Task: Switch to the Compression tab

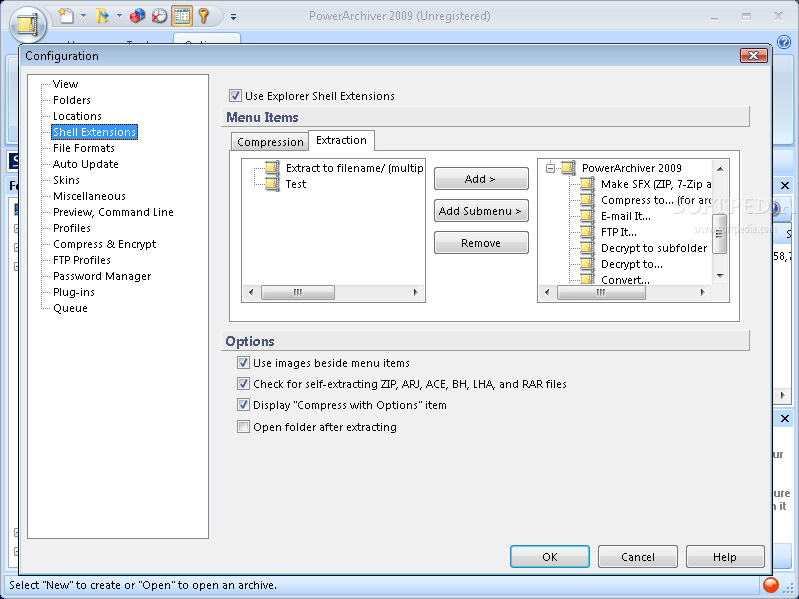Action: pos(270,142)
